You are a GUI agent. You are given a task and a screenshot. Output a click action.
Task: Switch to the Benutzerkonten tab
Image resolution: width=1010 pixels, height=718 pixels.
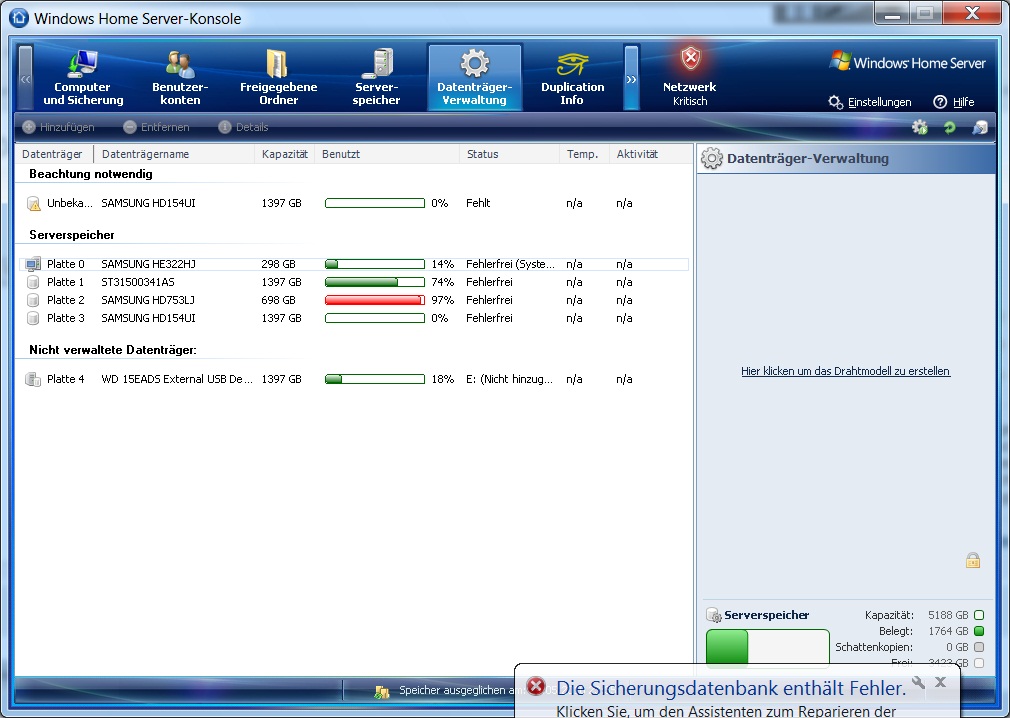pos(180,77)
